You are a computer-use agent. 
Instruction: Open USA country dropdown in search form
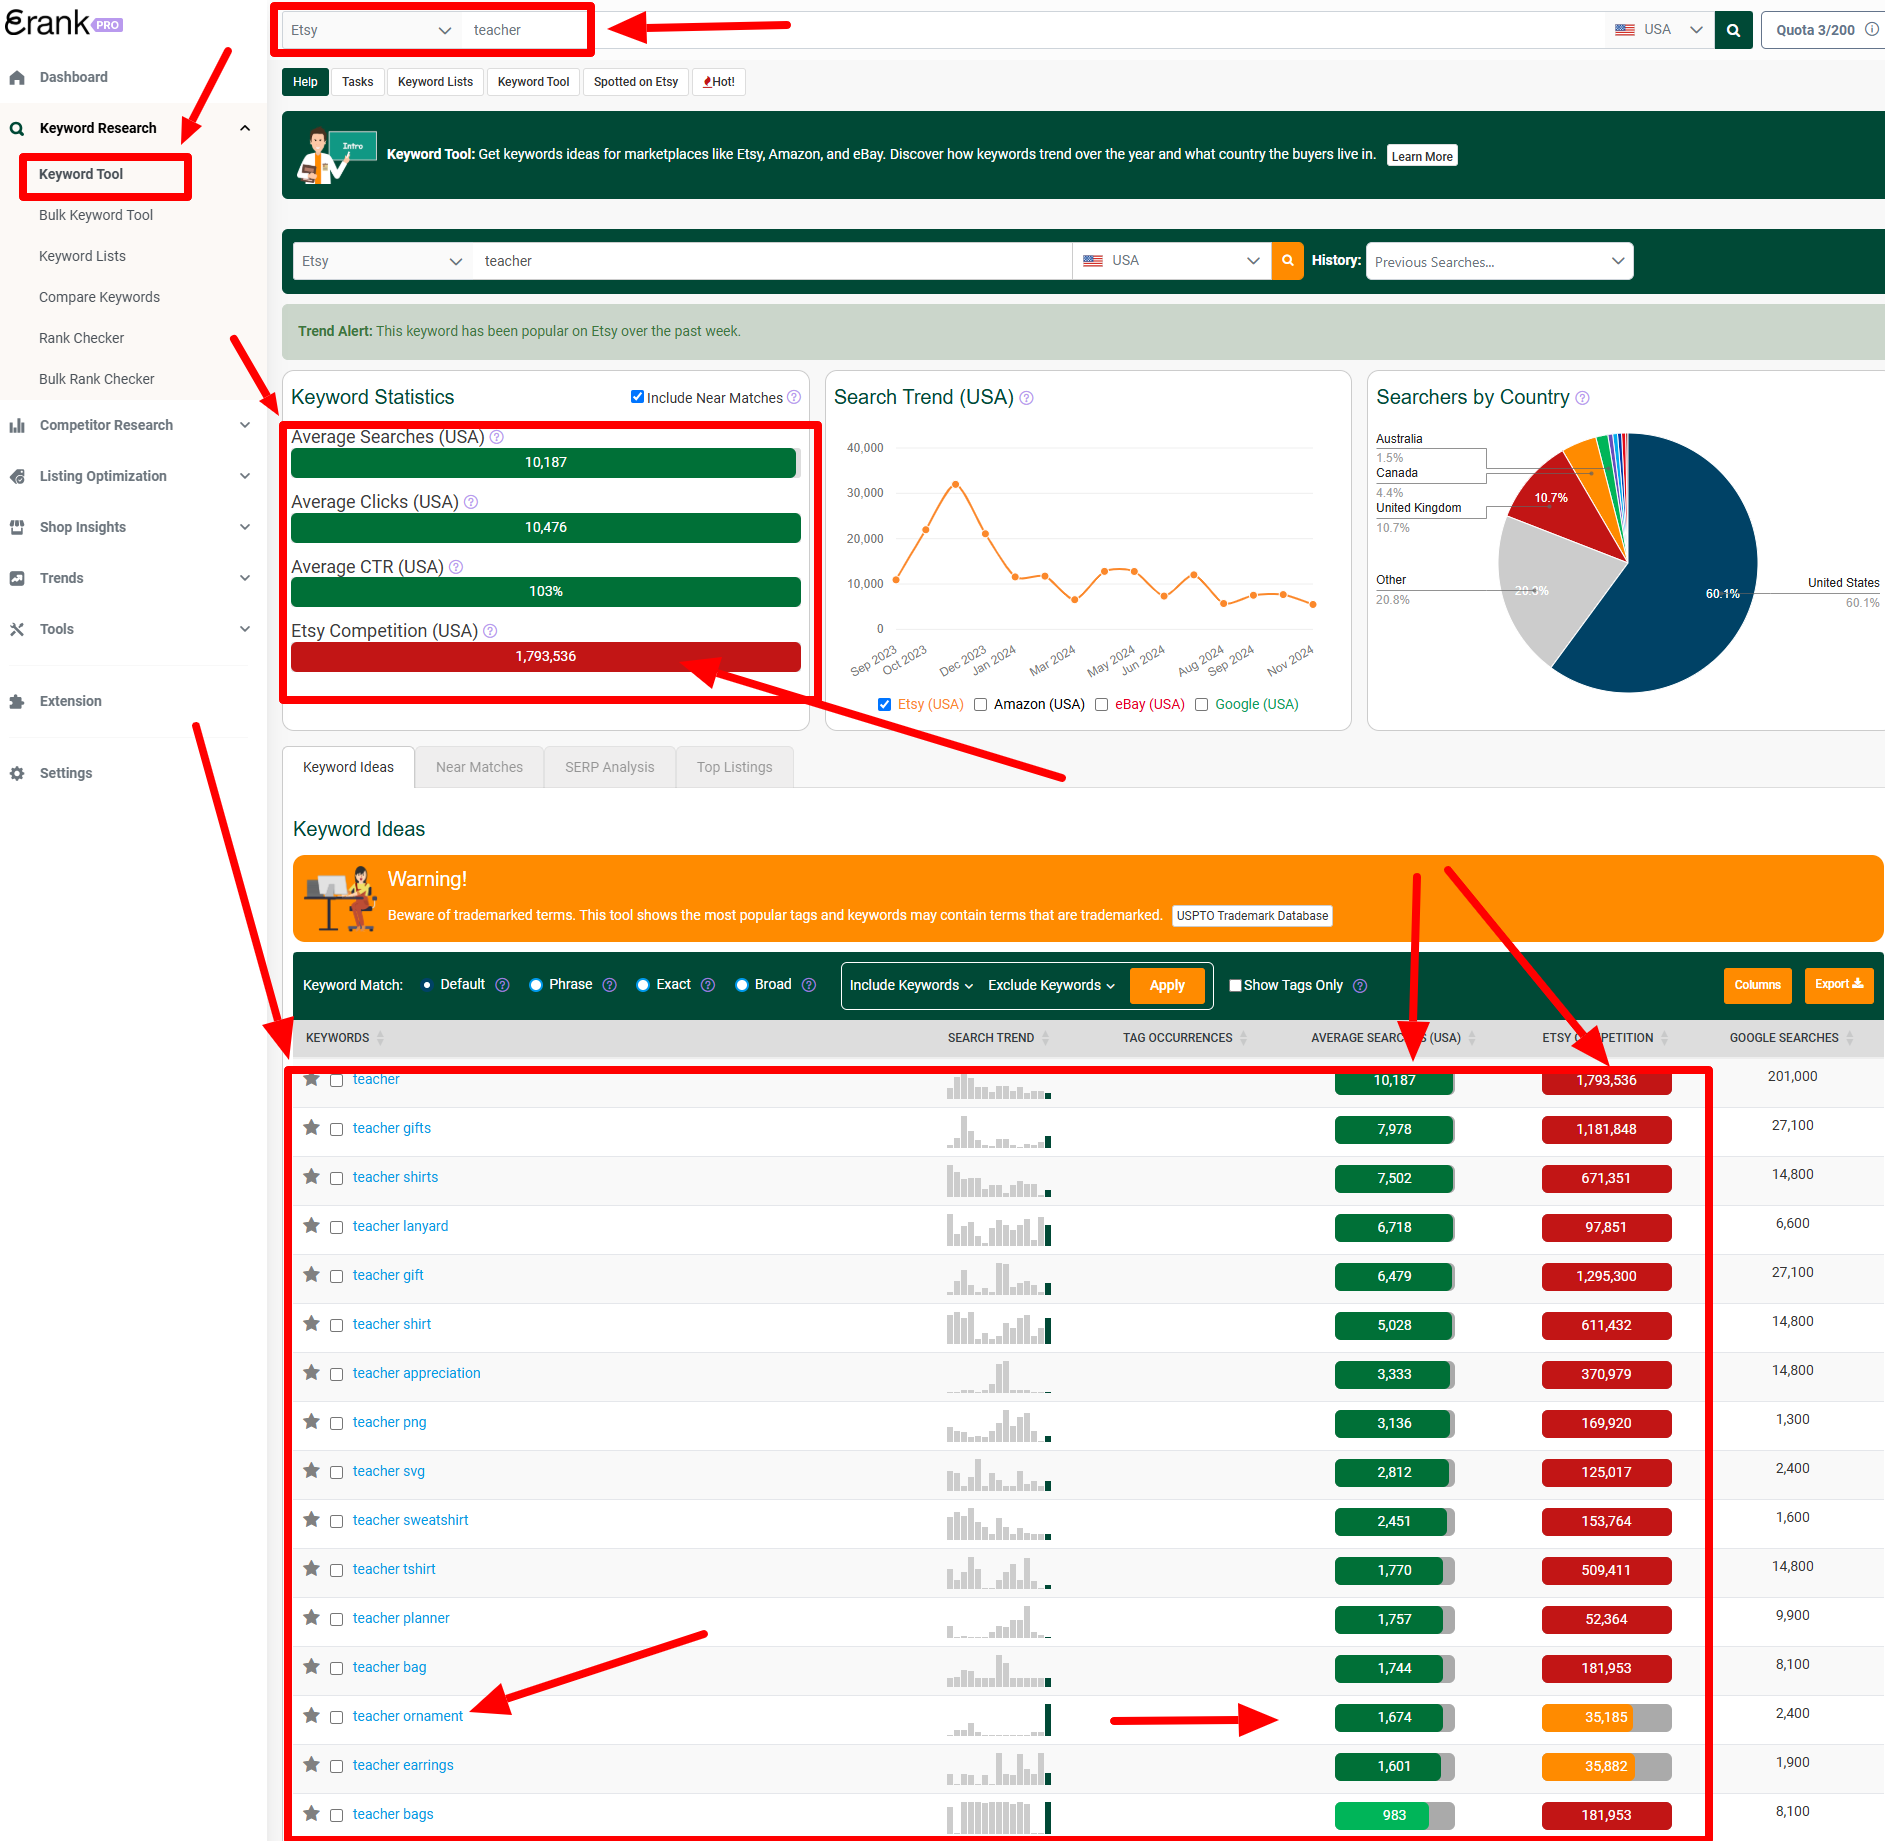click(1171, 261)
